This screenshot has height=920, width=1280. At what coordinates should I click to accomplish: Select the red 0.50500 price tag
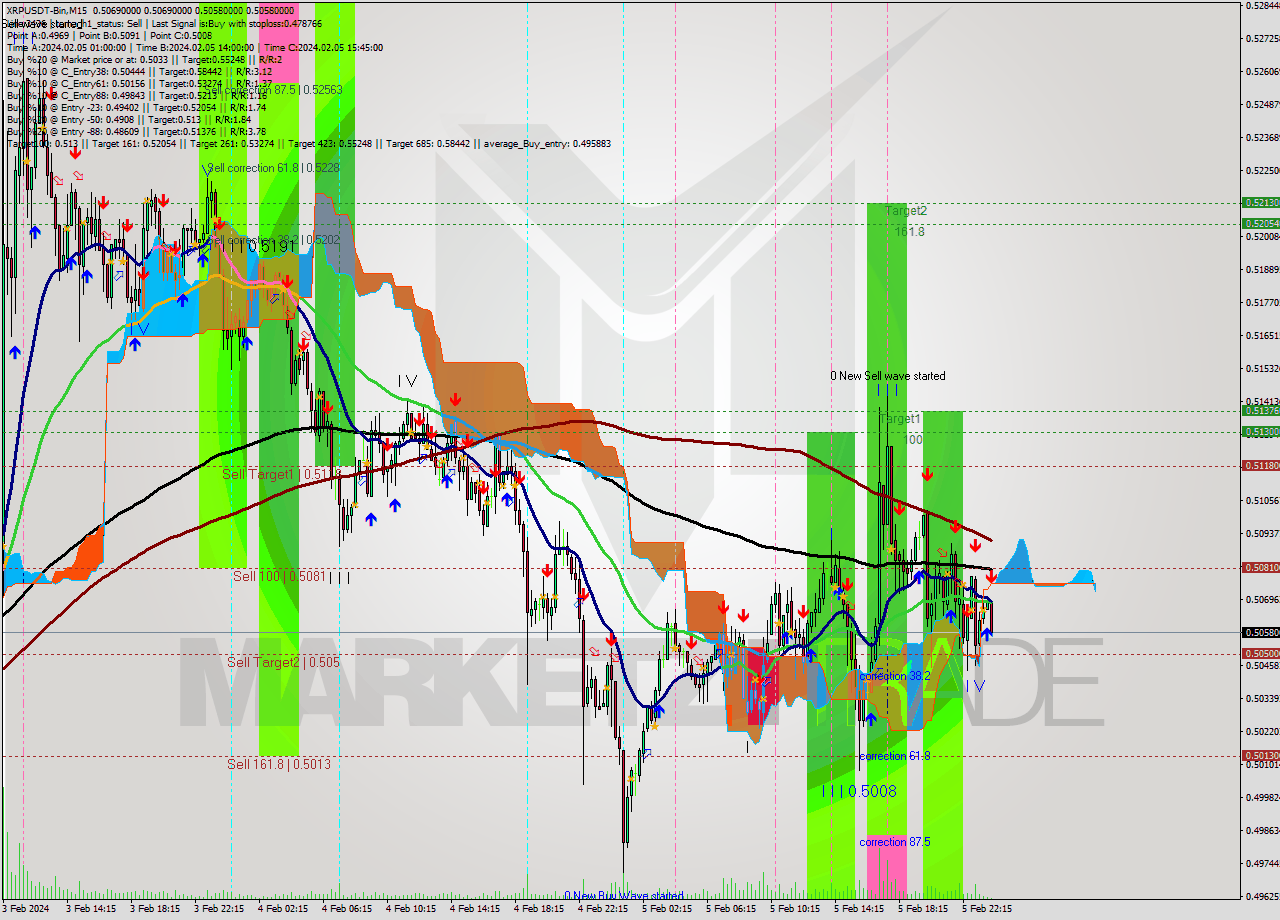click(x=1259, y=653)
